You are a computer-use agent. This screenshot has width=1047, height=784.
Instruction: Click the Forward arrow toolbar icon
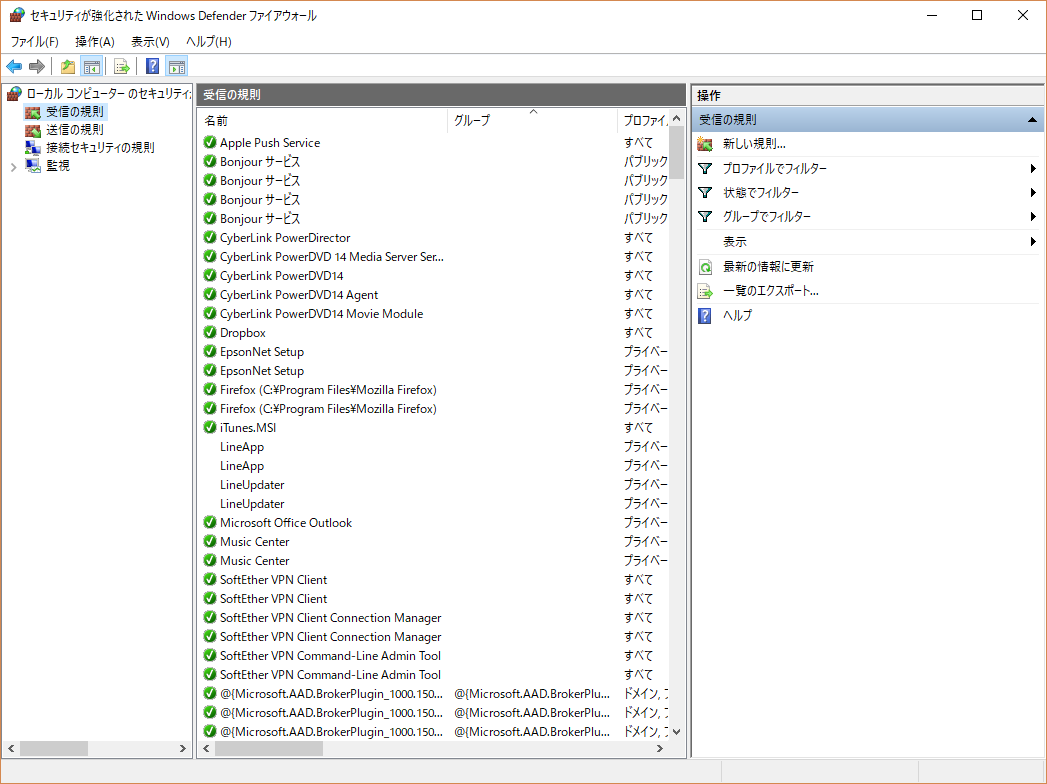coord(37,66)
